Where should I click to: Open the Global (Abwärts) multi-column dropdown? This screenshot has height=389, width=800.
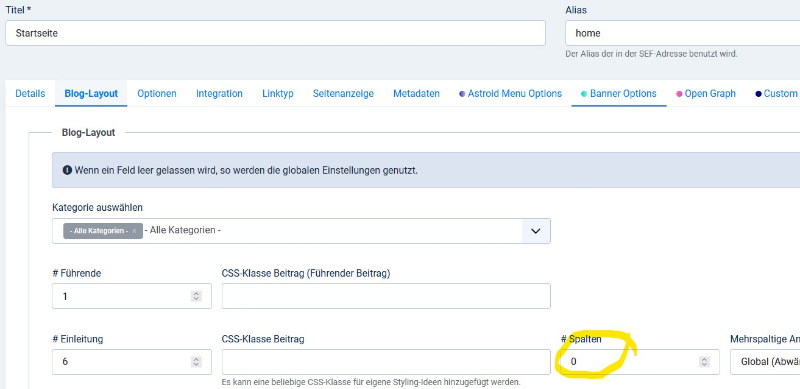tap(765, 361)
